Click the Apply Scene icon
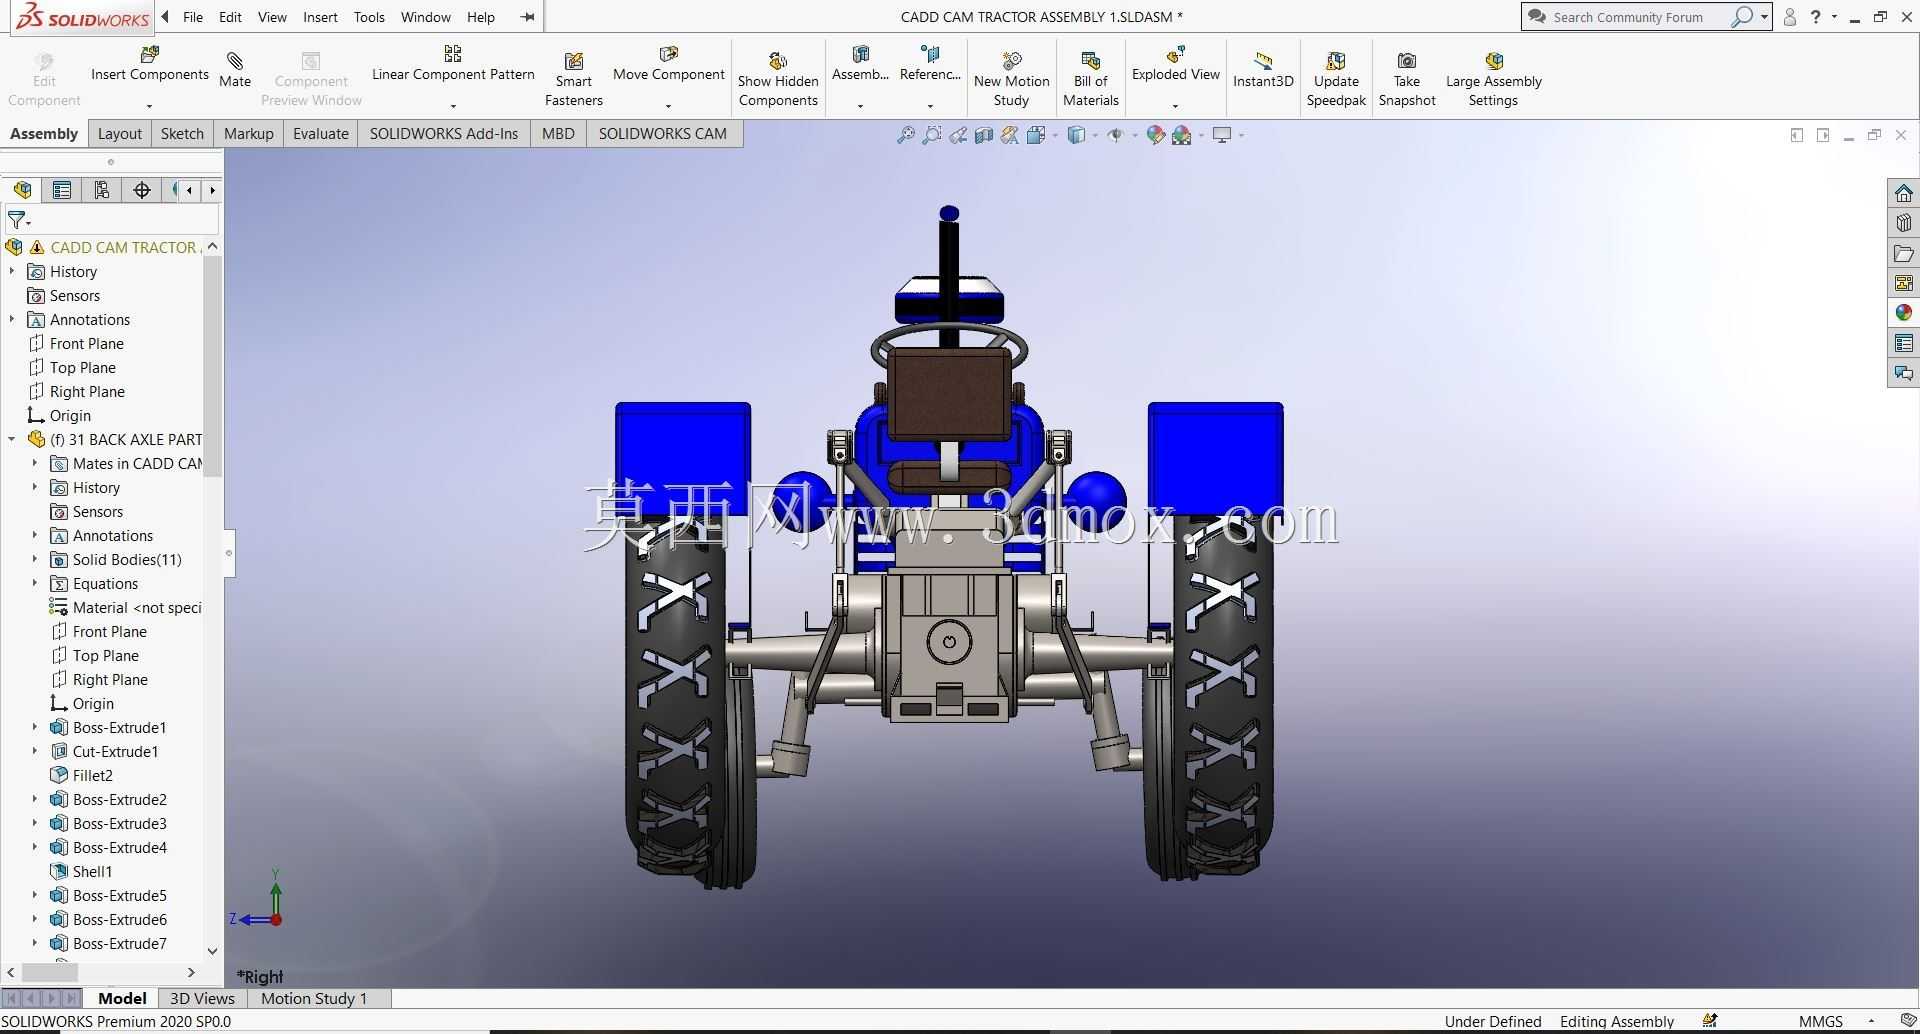This screenshot has width=1920, height=1034. tap(1181, 135)
